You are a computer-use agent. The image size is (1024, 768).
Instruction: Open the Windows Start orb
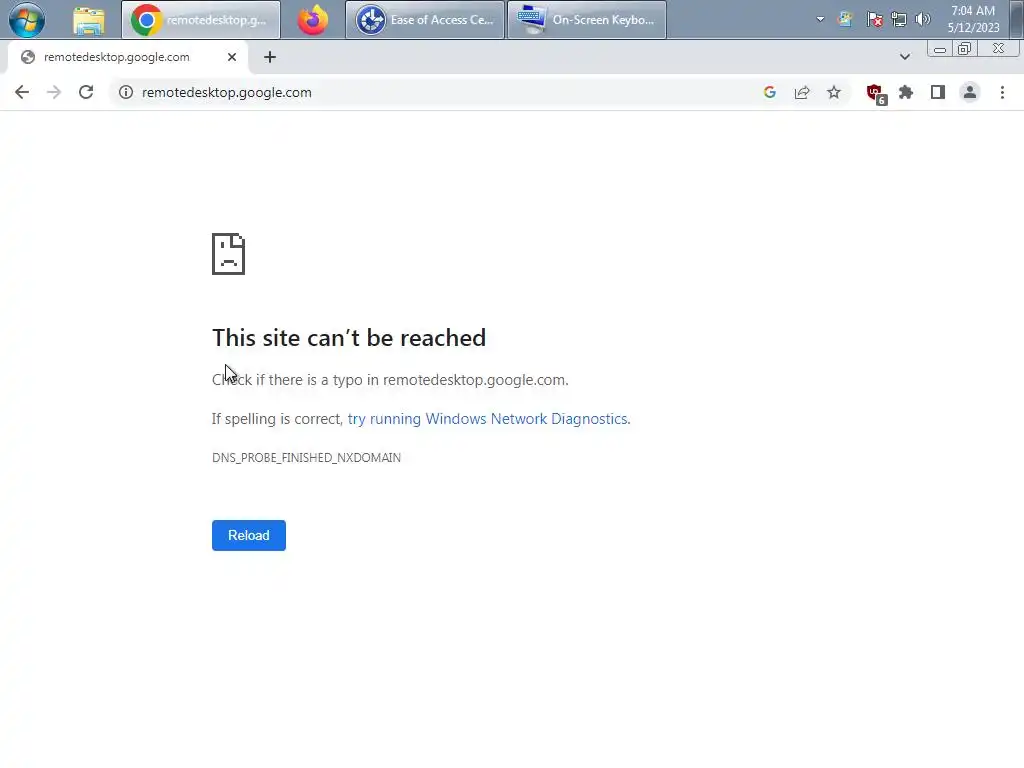click(27, 20)
